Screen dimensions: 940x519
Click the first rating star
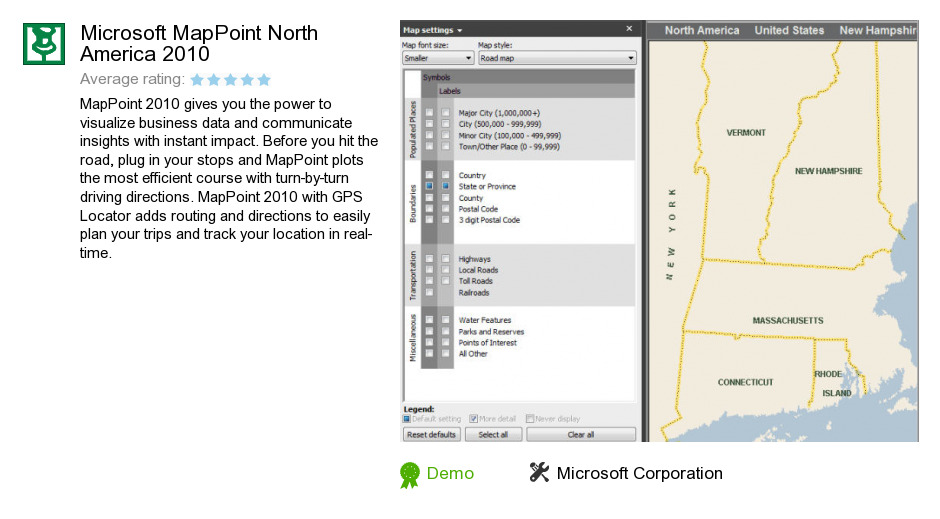coord(197,80)
